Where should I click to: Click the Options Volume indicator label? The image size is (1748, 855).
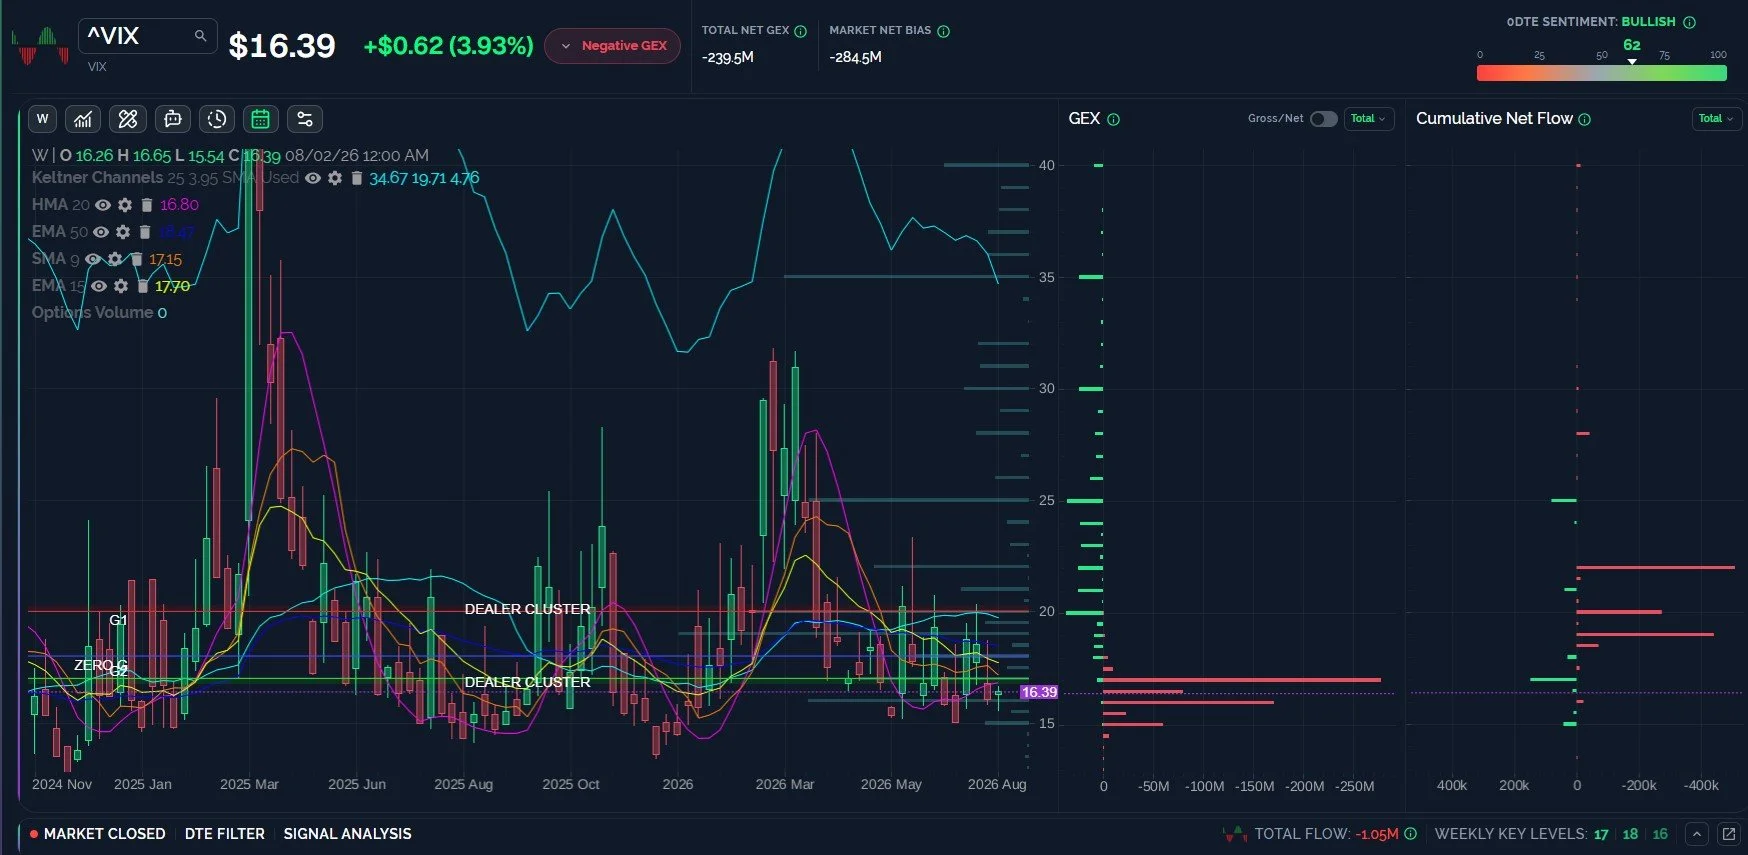(92, 313)
